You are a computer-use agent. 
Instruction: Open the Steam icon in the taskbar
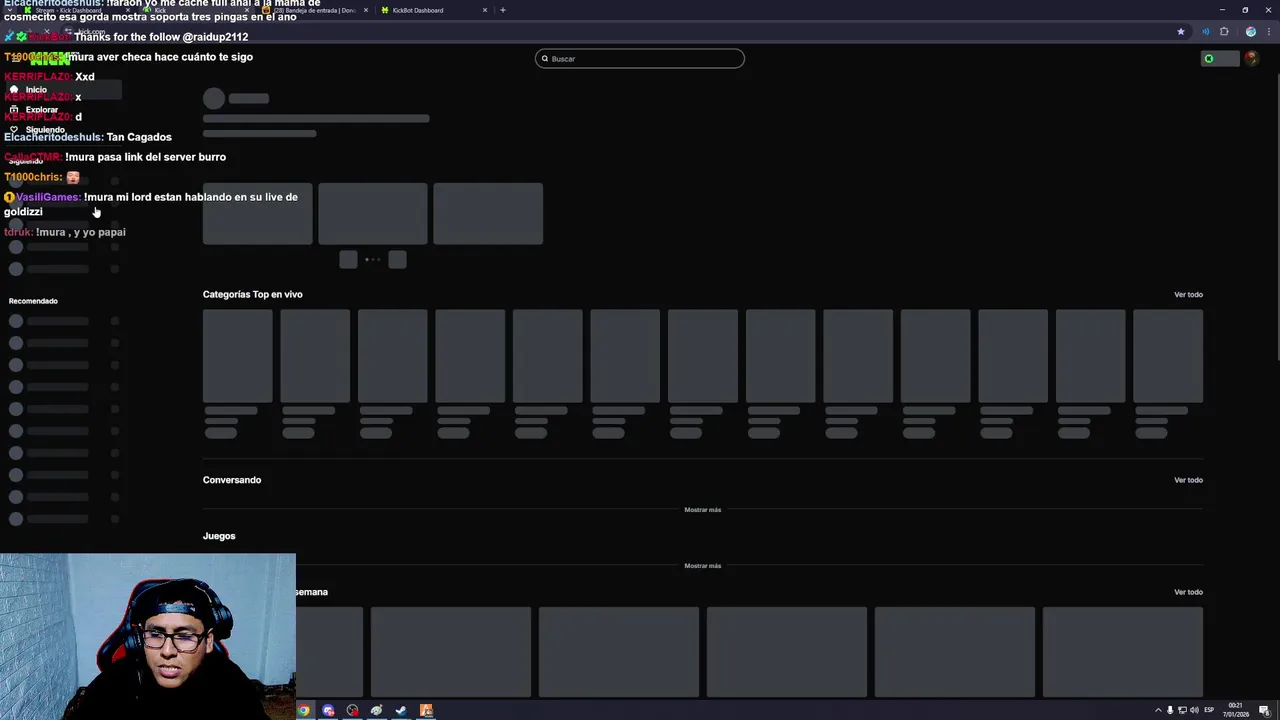coord(401,711)
